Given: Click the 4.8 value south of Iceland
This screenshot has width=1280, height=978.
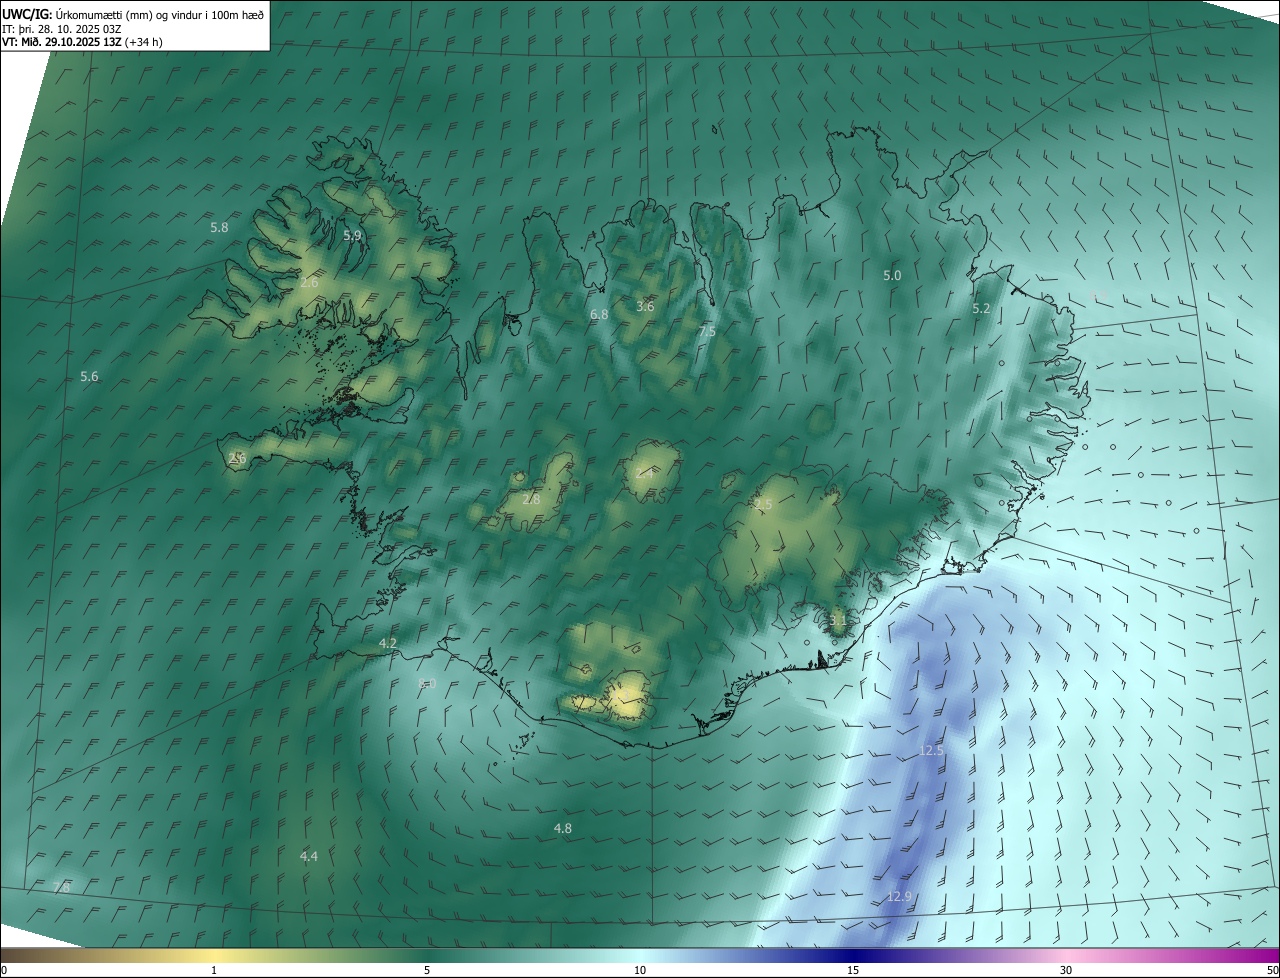Looking at the screenshot, I should tap(562, 829).
